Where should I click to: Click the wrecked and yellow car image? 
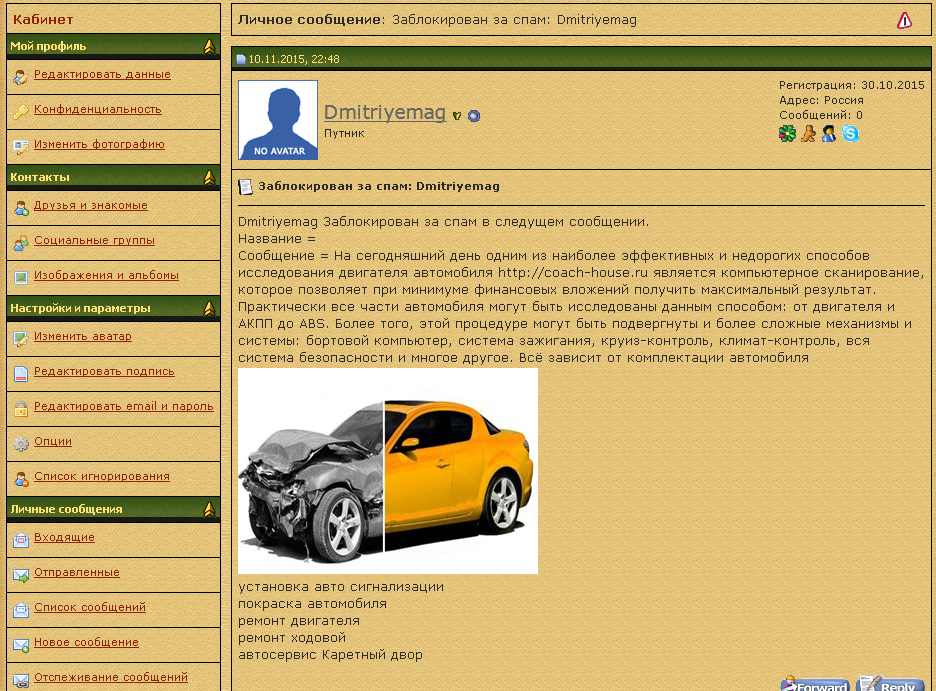coord(388,471)
